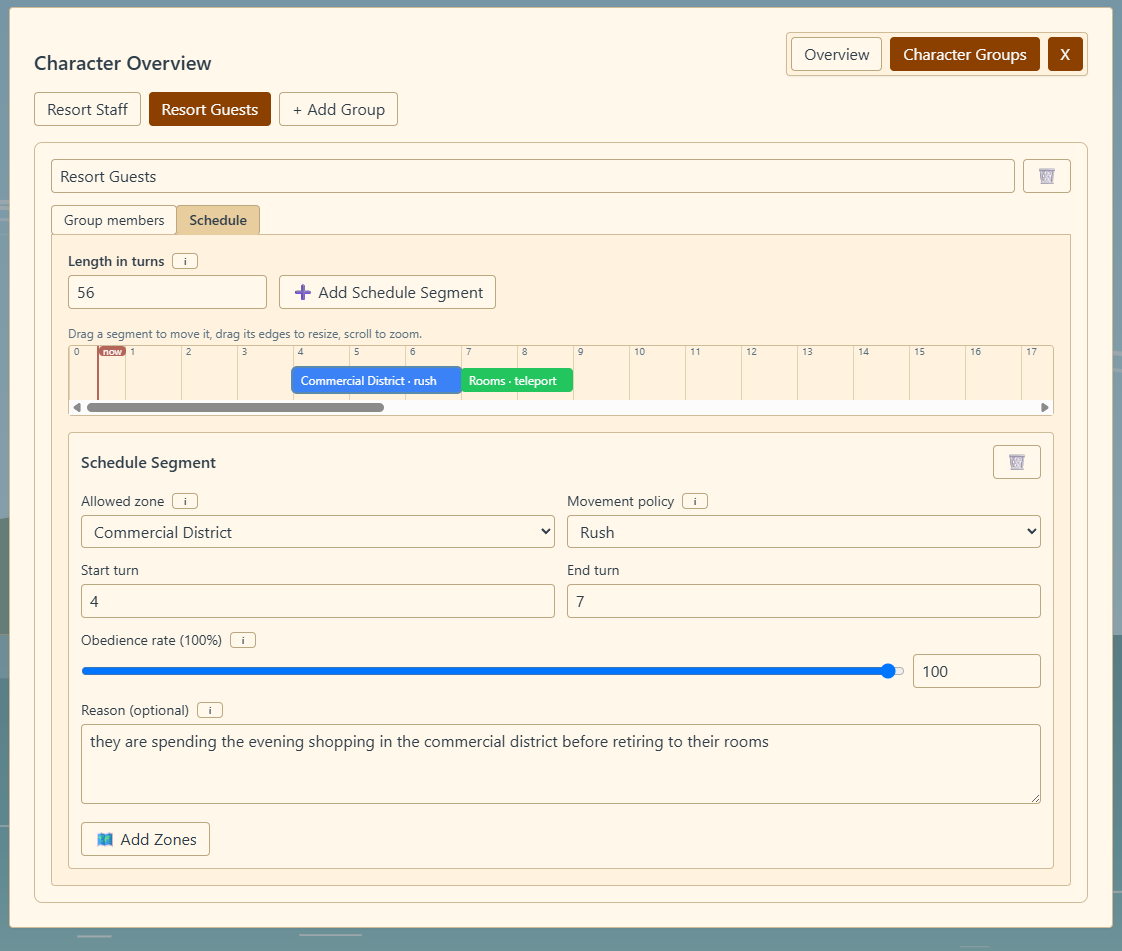The height and width of the screenshot is (951, 1122).
Task: Open Movement policy info icon
Action: click(x=695, y=502)
